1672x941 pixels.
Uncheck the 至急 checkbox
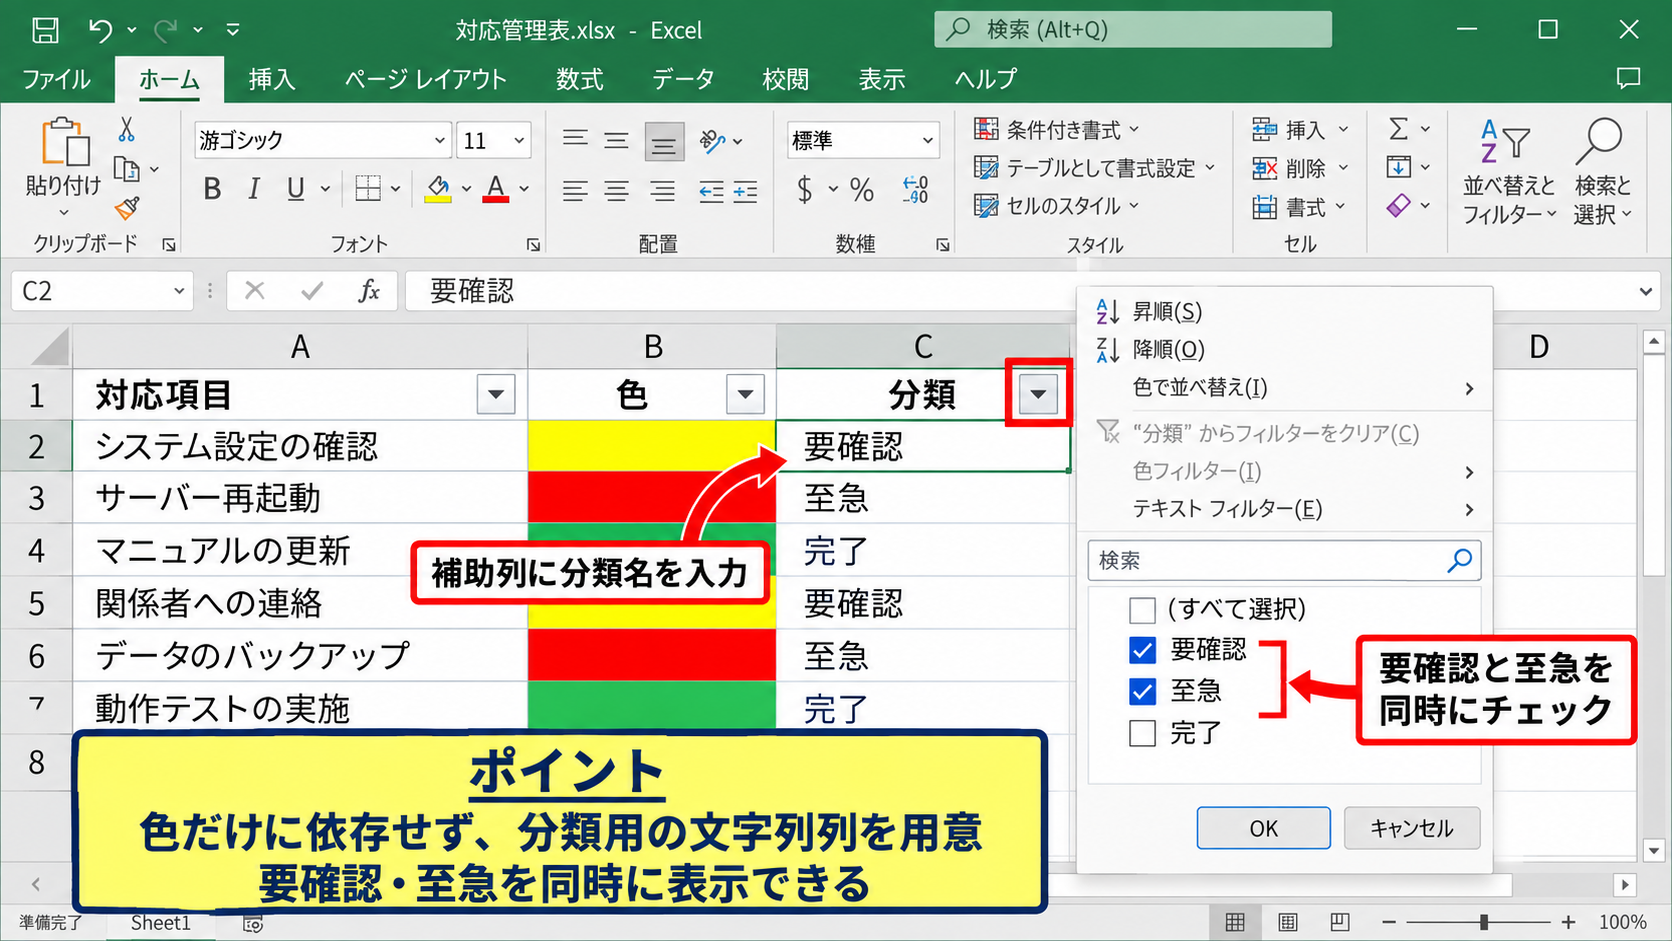[1142, 691]
